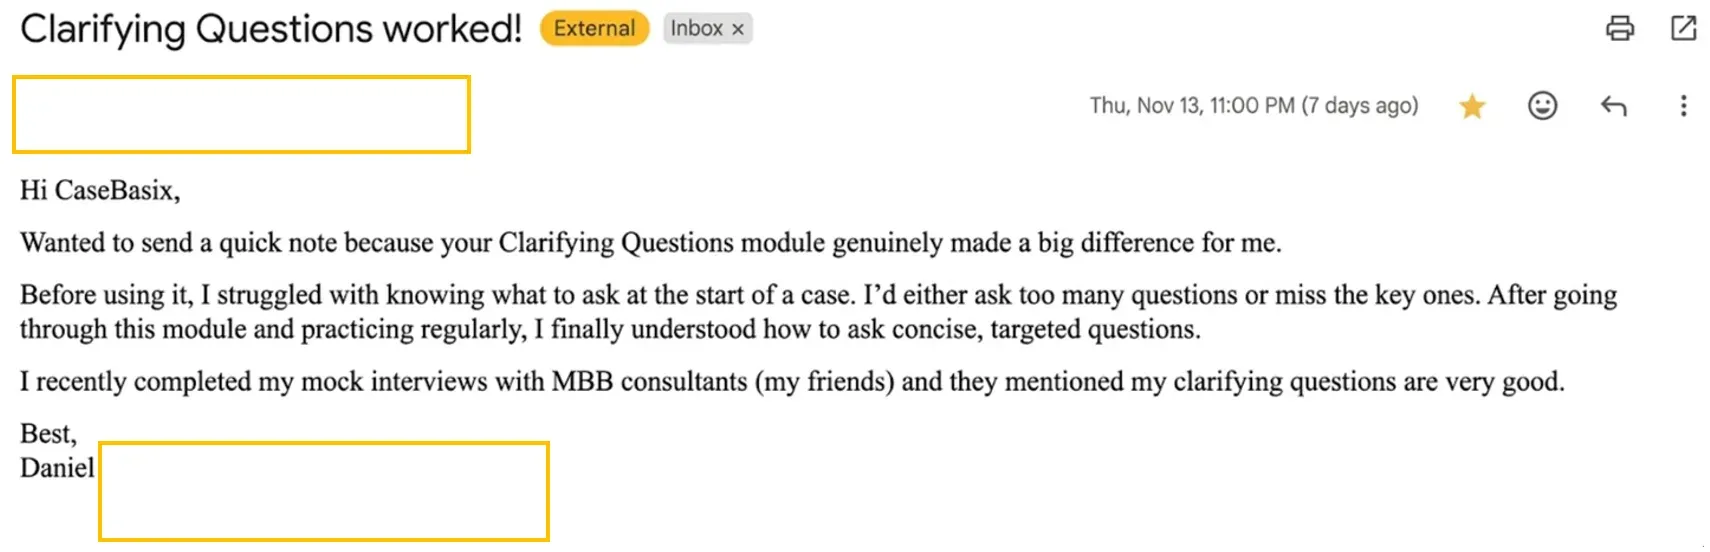
Task: Click the "Best," closing line
Action: click(48, 434)
